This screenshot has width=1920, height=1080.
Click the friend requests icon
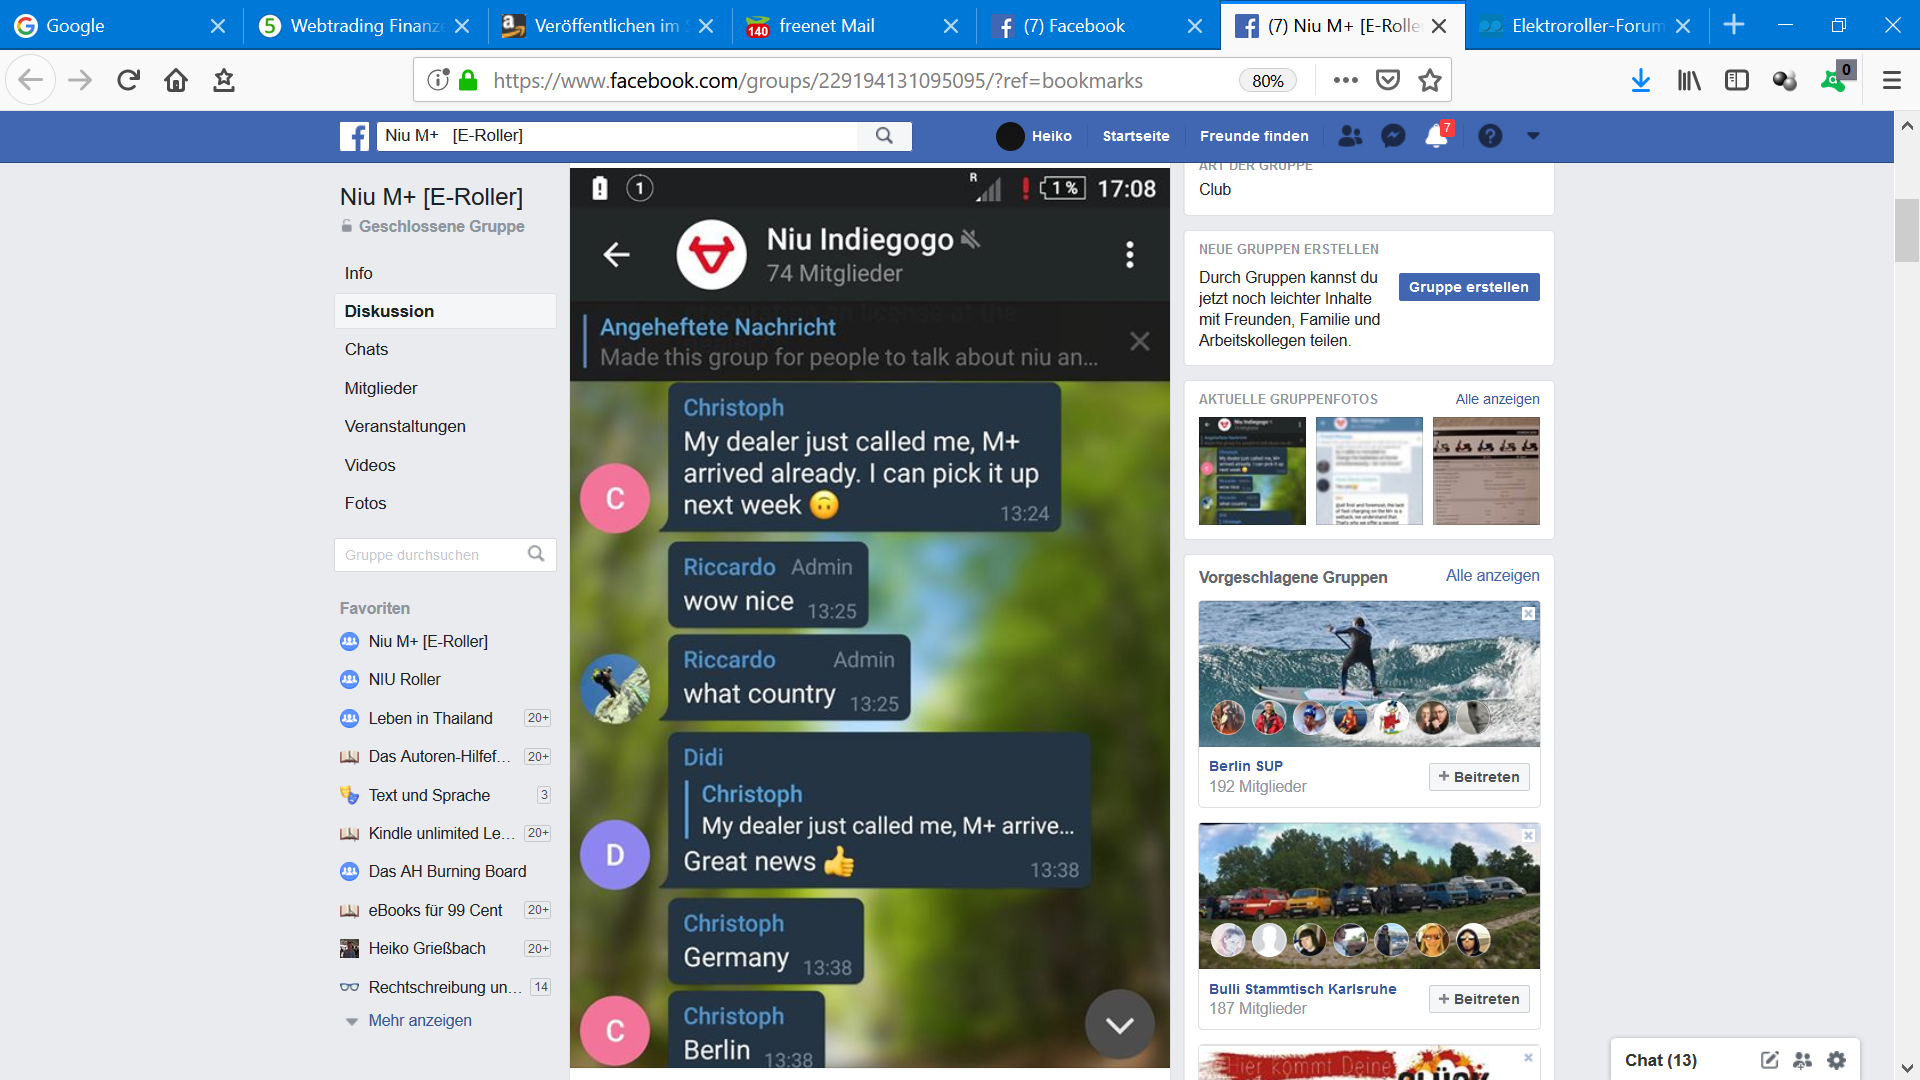pos(1350,136)
